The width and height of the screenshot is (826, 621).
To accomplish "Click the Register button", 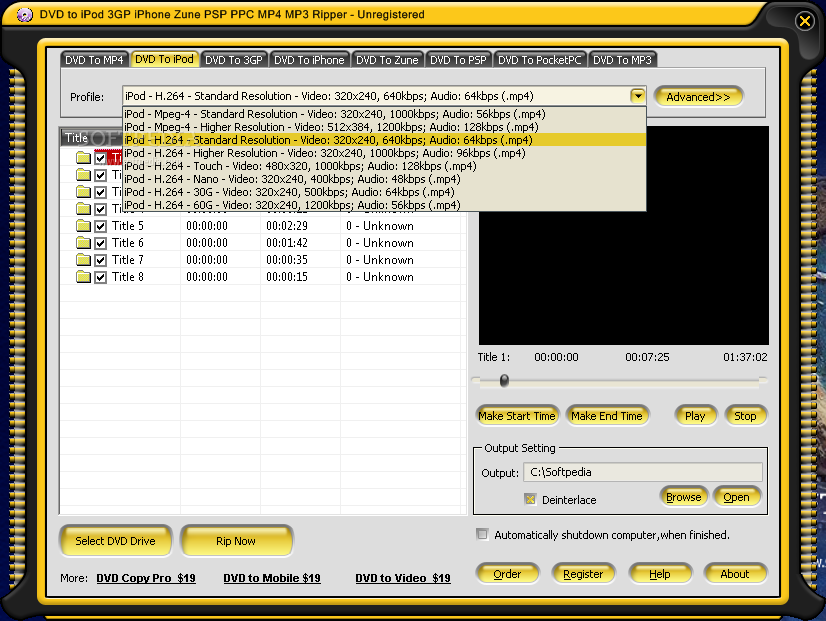I will (583, 574).
